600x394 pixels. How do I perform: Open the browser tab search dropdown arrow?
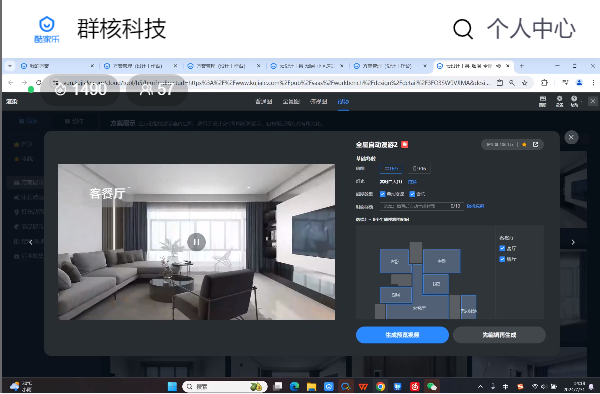[x=10, y=66]
